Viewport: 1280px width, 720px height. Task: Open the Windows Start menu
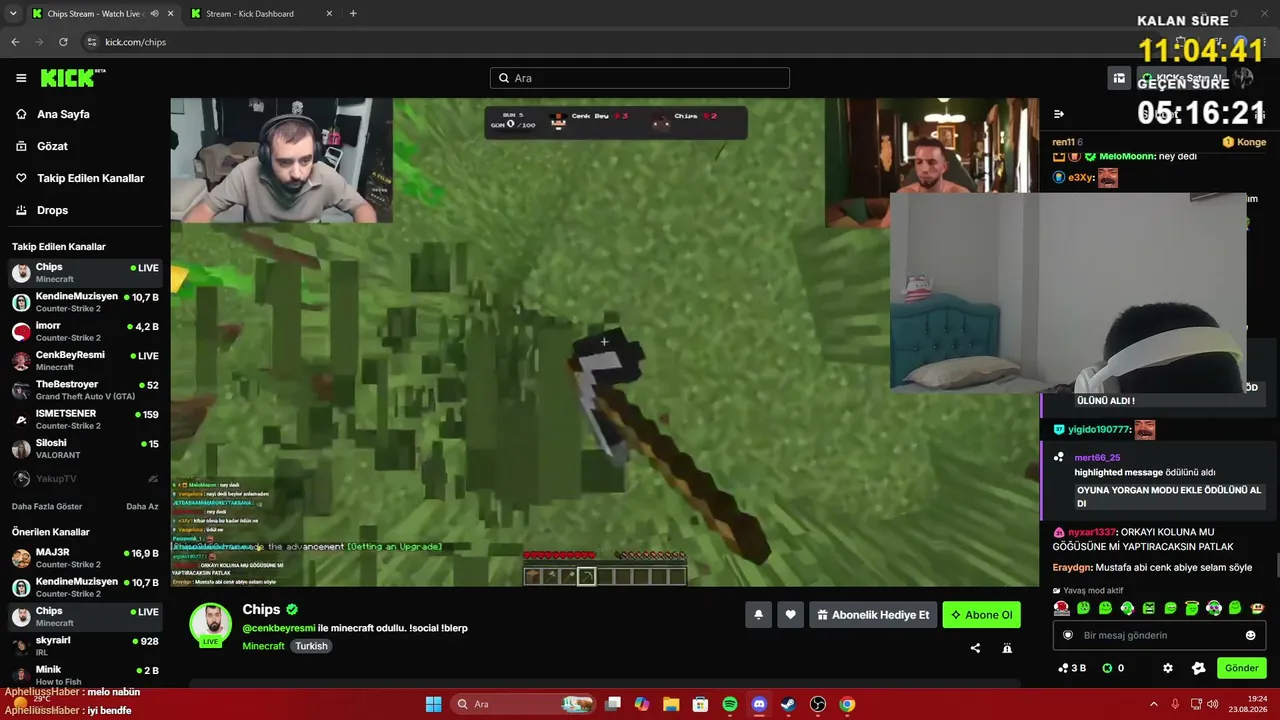tap(433, 704)
